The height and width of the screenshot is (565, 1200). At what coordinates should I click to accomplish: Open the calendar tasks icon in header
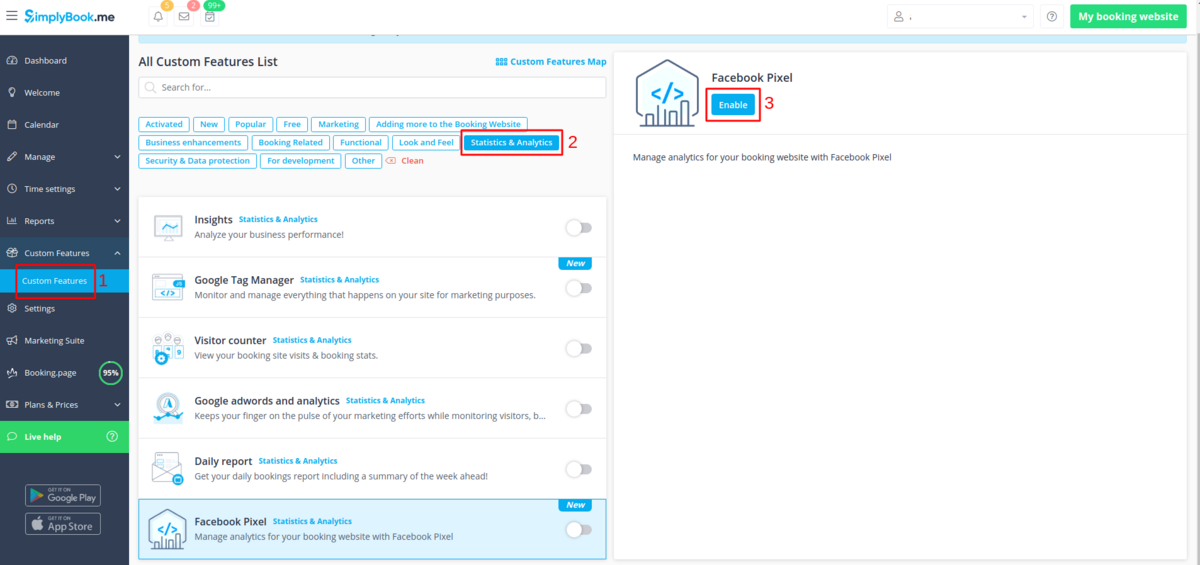tap(210, 17)
